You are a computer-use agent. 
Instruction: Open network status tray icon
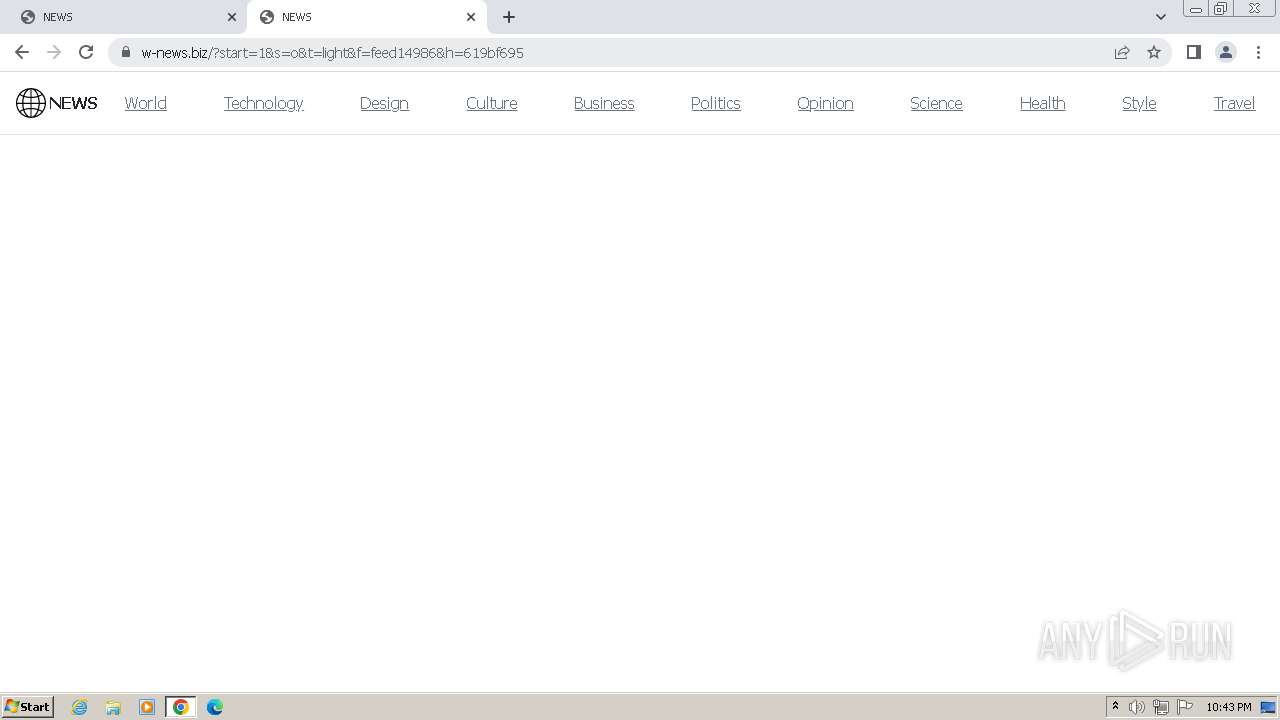pos(1161,707)
